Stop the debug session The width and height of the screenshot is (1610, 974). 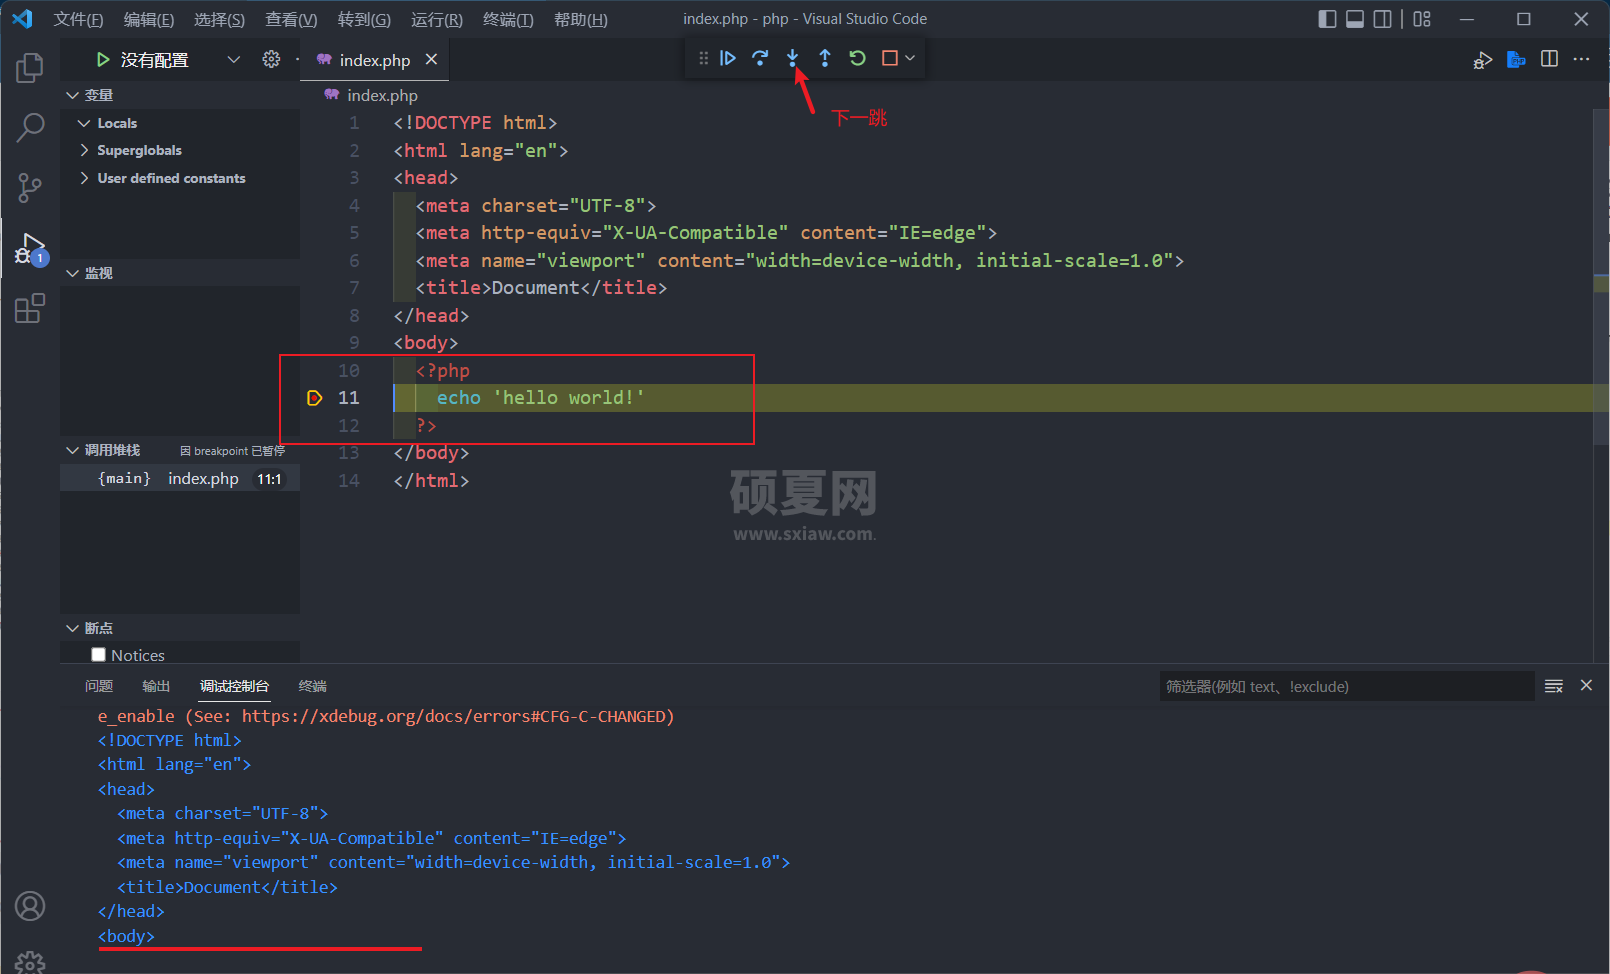point(890,58)
